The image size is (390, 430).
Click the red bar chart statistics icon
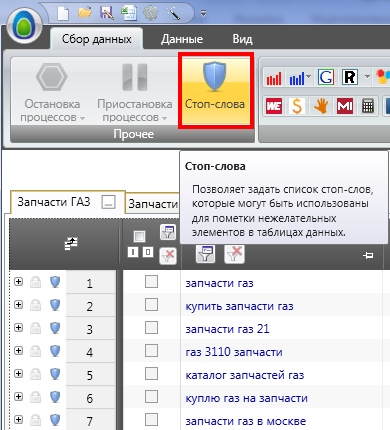point(274,78)
